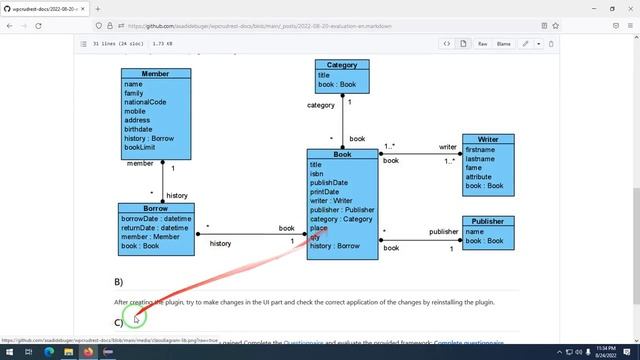Viewport: 640px width, 360px height.
Task: Click the tracking protection shield icon
Action: (99, 26)
